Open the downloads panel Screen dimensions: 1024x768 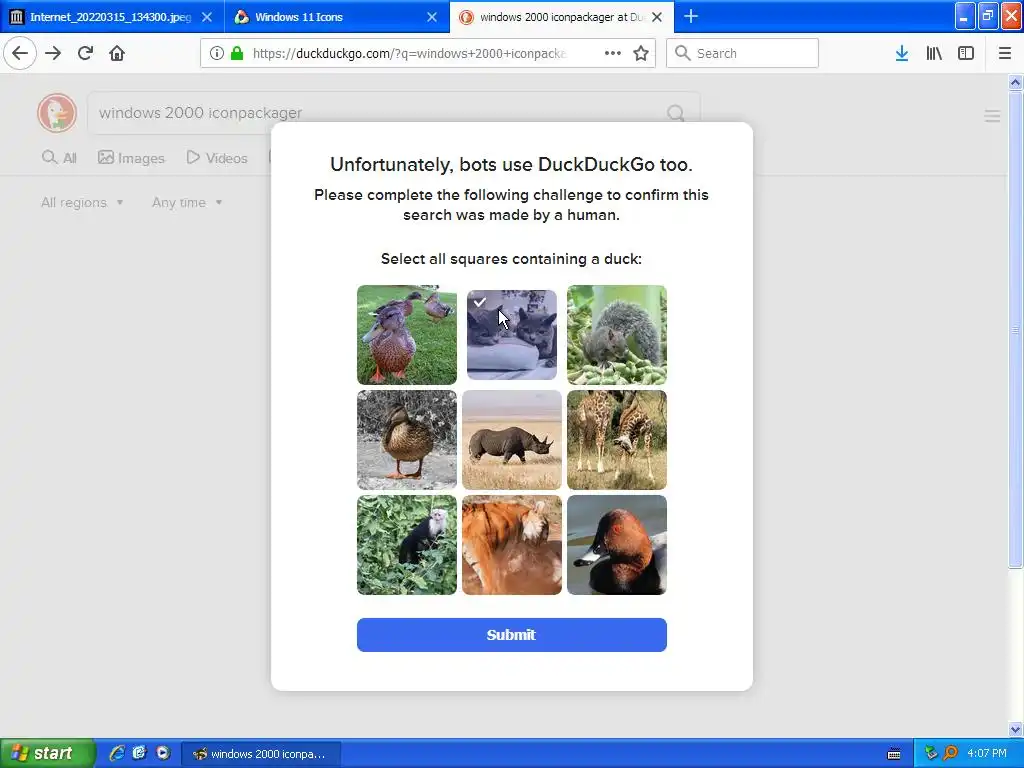point(902,53)
